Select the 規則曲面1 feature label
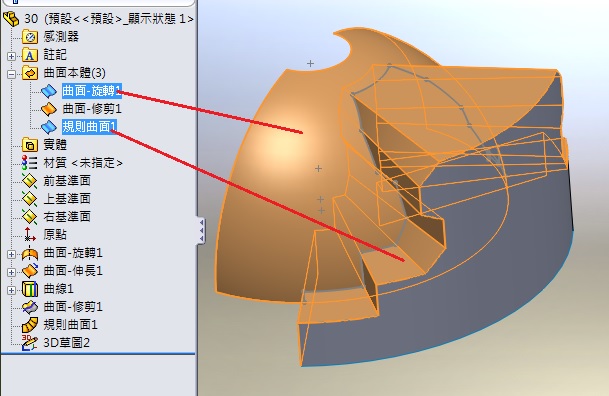609x396 pixels. (70, 325)
